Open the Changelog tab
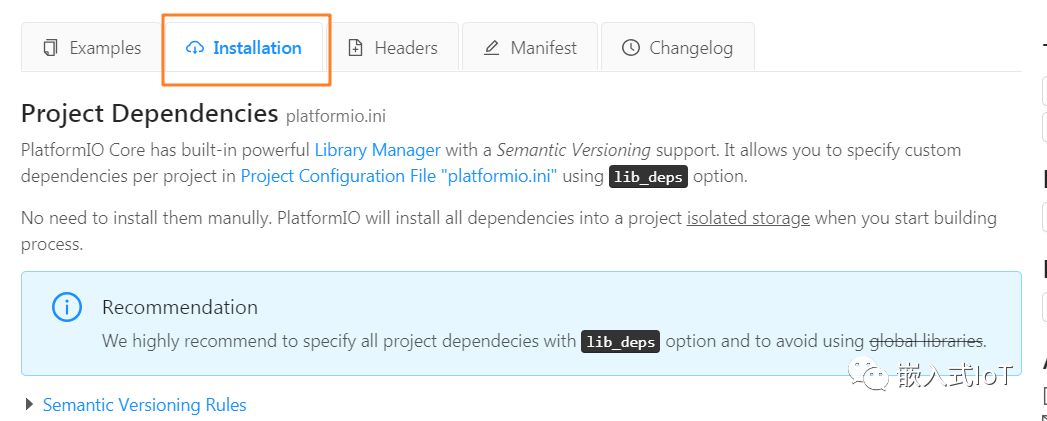The height and width of the screenshot is (421, 1047). coord(690,48)
